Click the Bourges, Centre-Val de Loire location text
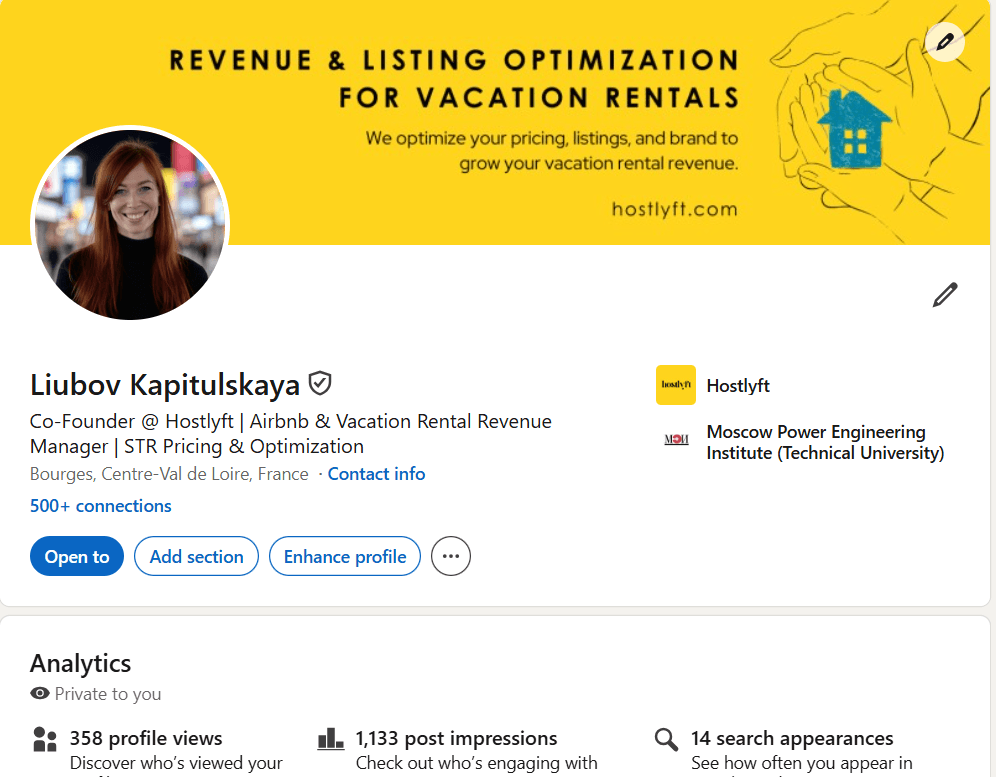This screenshot has width=996, height=777. 169,474
